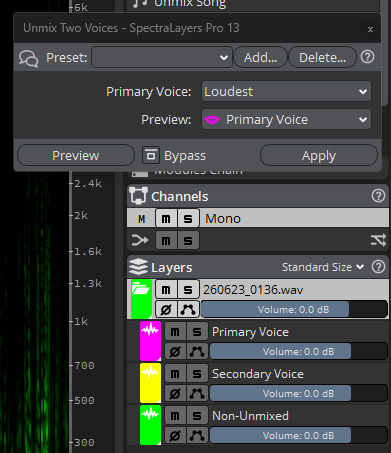This screenshot has width=391, height=453.
Task: Adjust Secondary Voice layer volume slider
Action: pyautogui.click(x=298, y=393)
